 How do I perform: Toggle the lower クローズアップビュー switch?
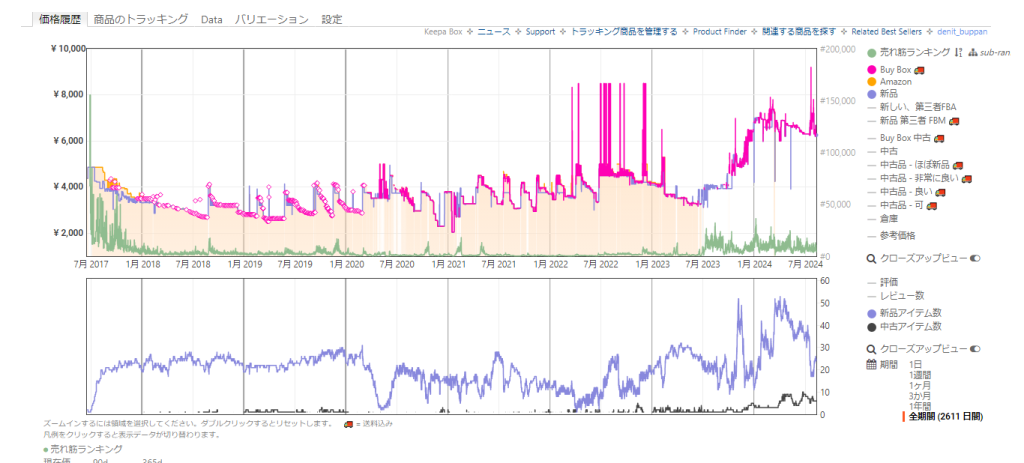(974, 348)
